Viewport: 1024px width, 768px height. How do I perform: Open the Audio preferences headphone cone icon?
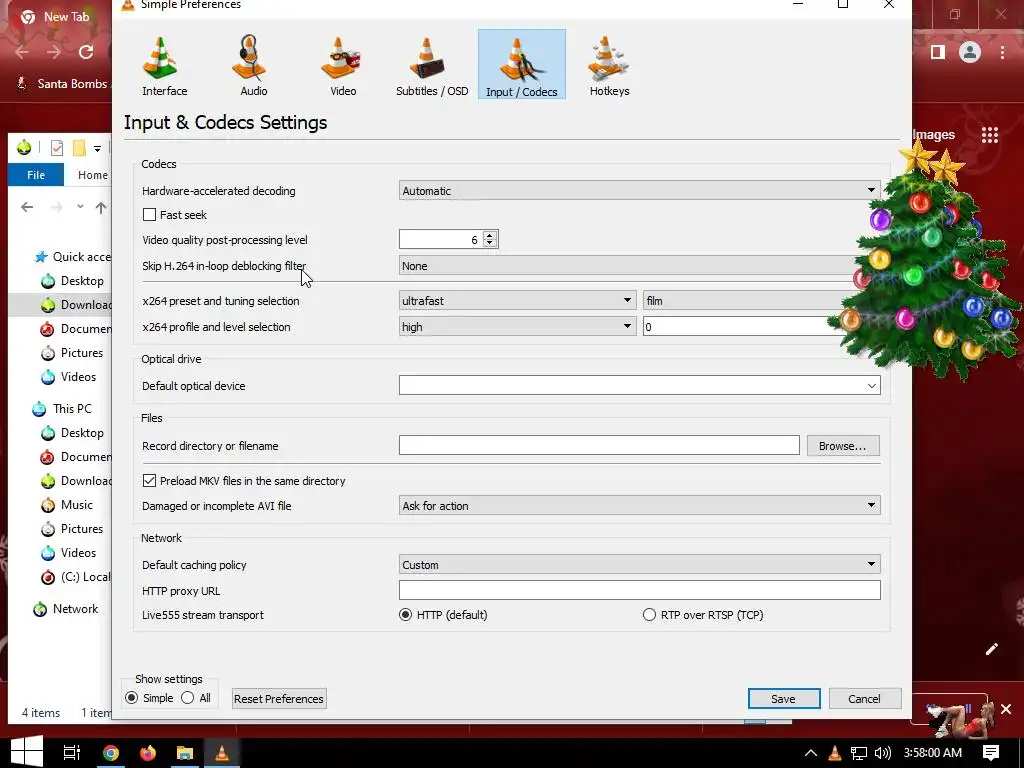click(x=253, y=65)
